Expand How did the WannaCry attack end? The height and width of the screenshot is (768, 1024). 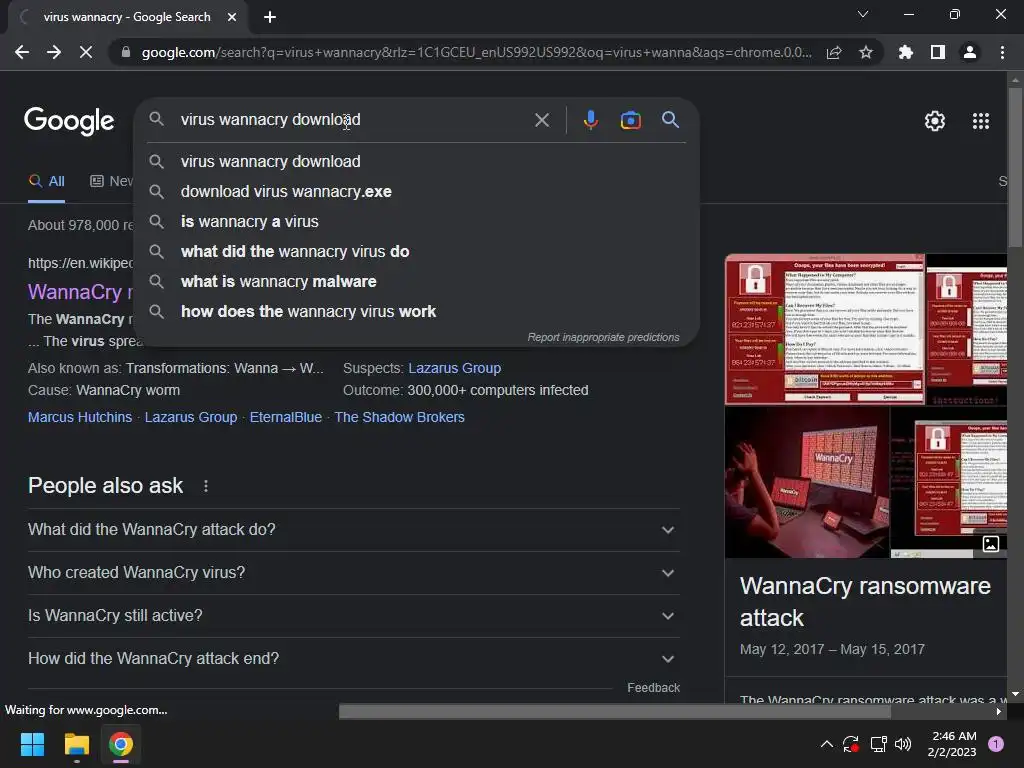click(353, 659)
